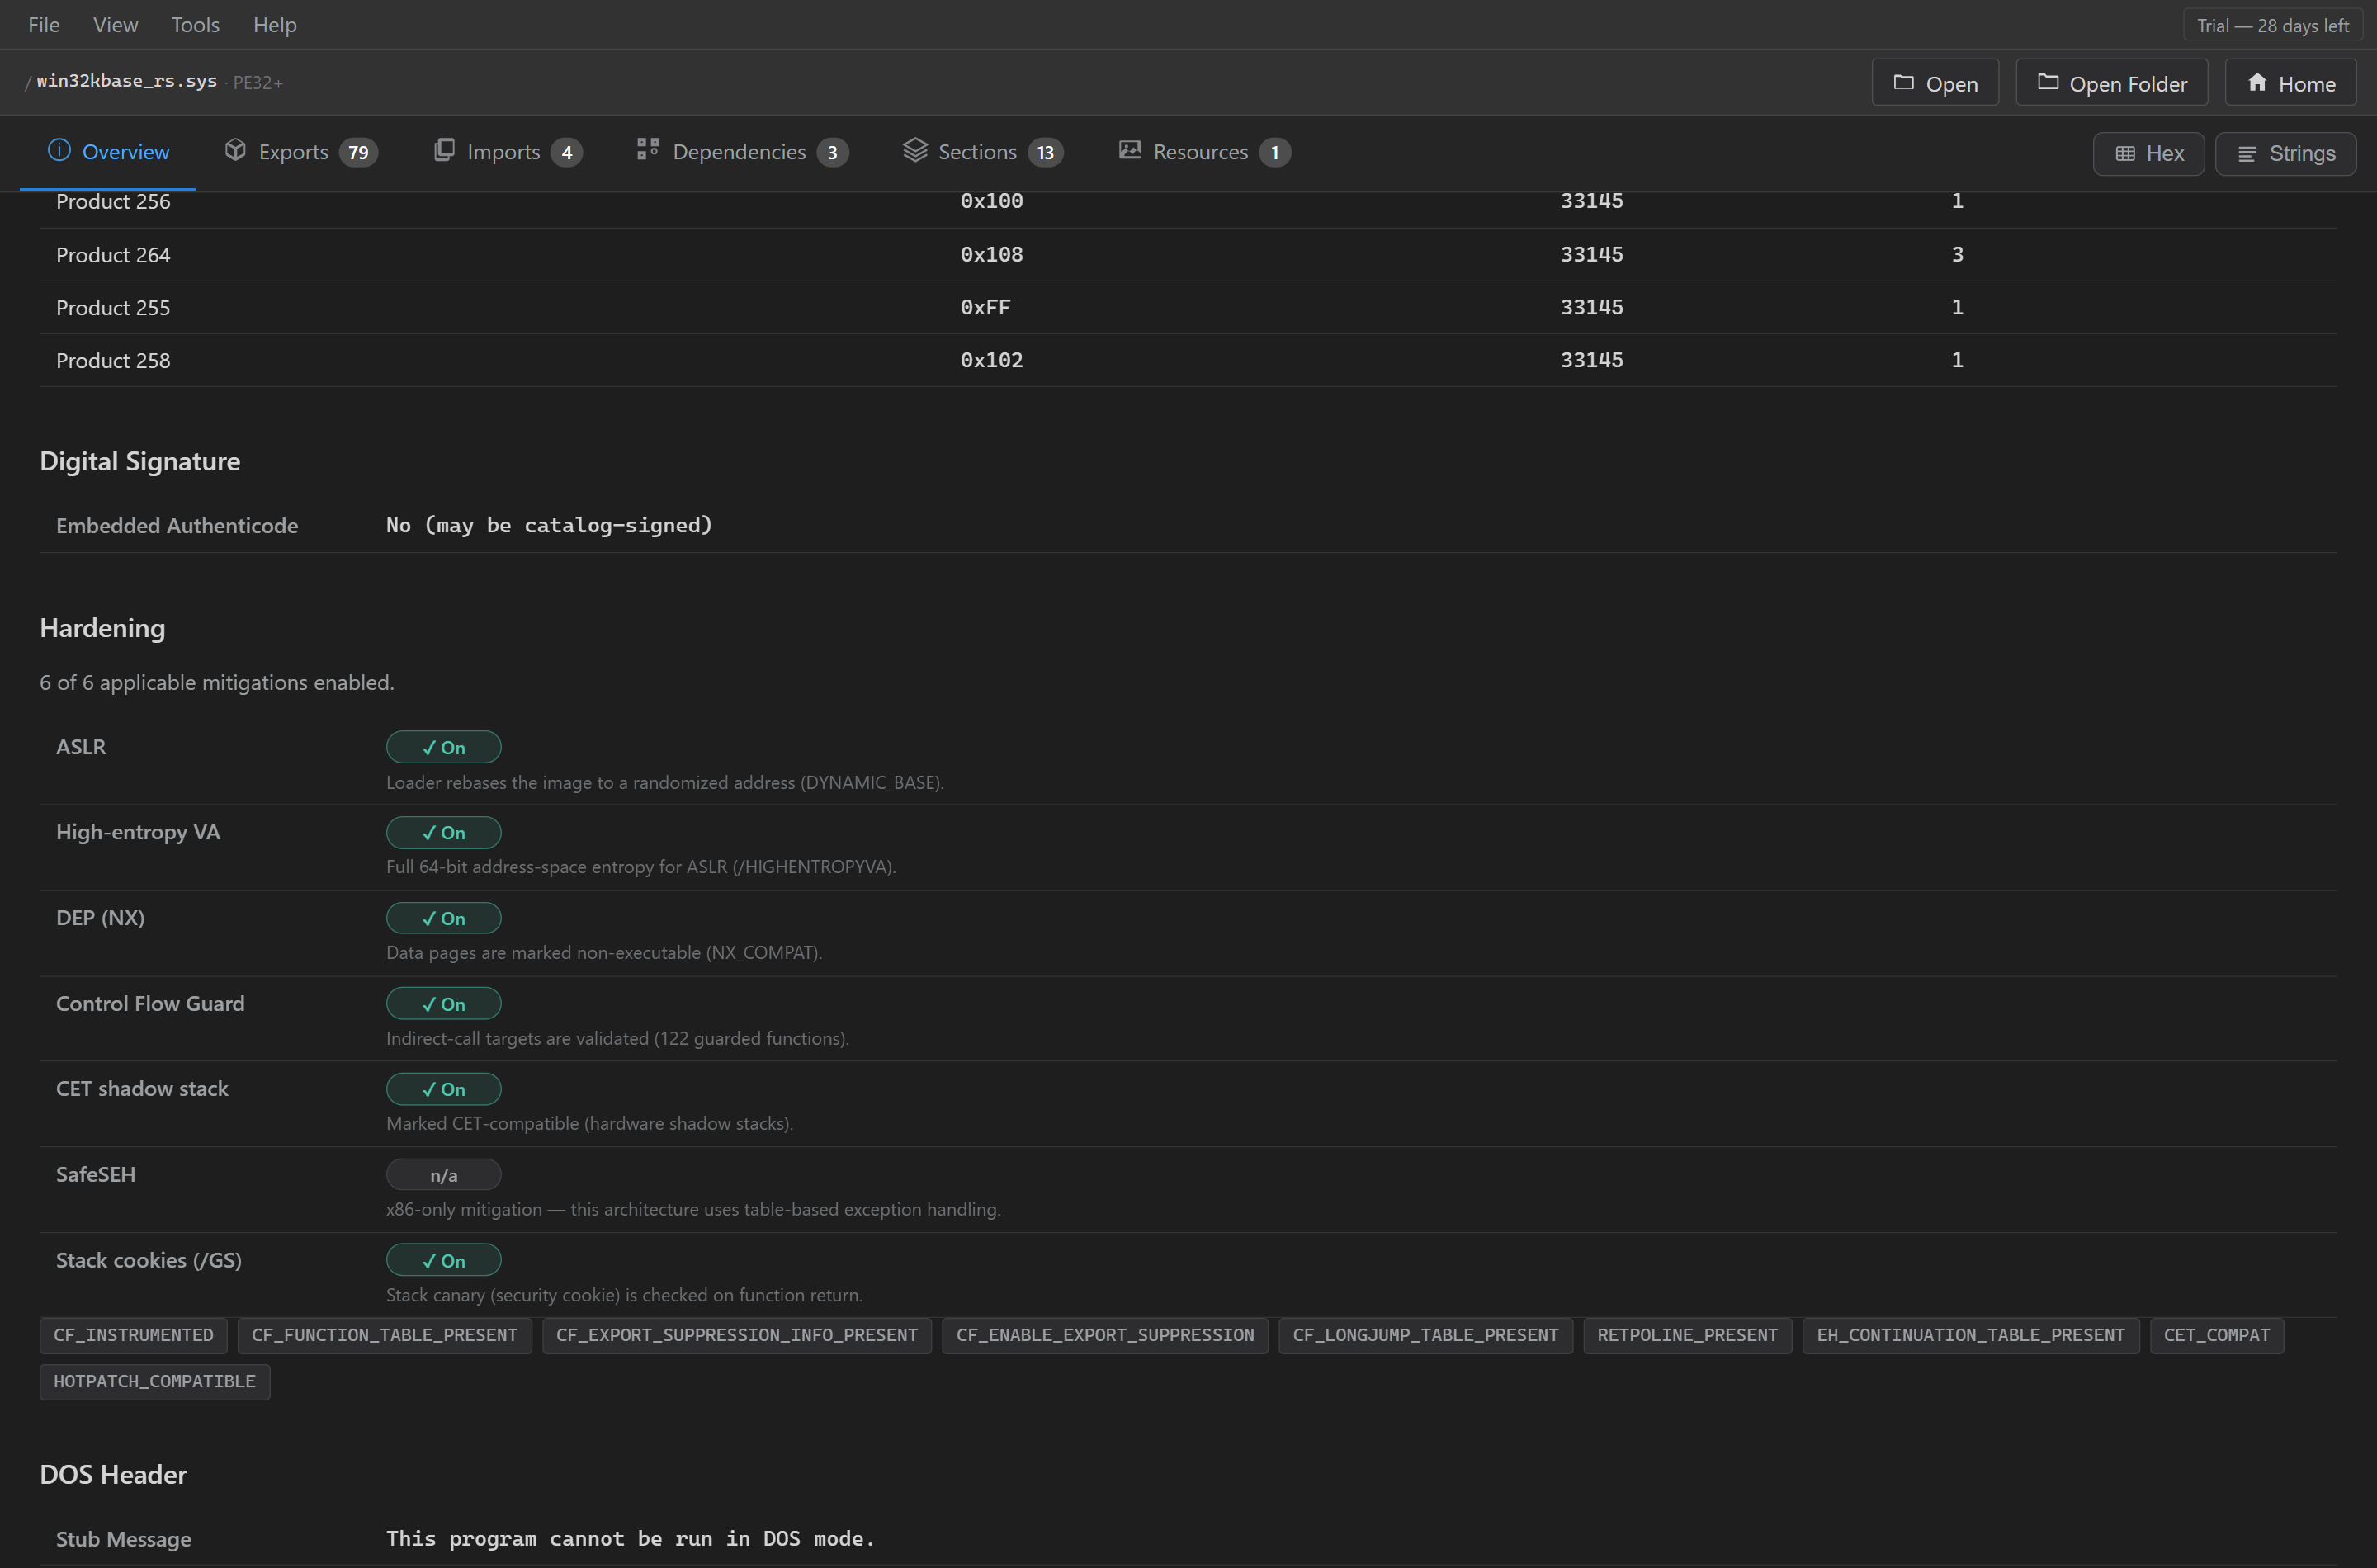This screenshot has height=1568, width=2377.
Task: Switch to the Imports tab
Action: tap(508, 152)
